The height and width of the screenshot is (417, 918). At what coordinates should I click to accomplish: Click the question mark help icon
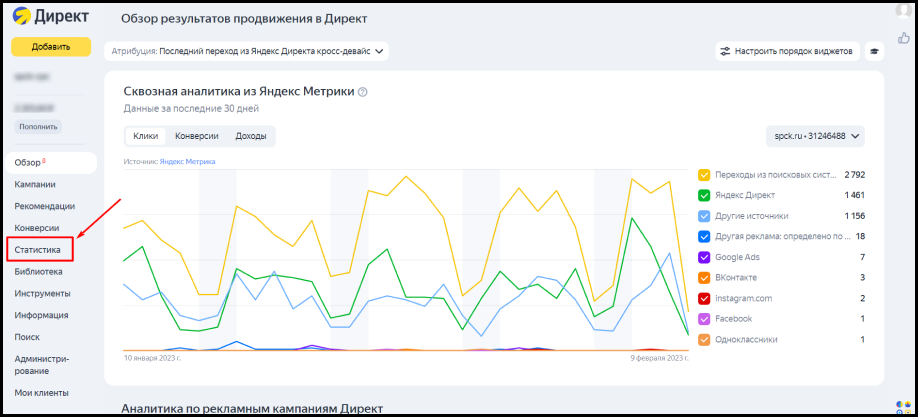362,92
